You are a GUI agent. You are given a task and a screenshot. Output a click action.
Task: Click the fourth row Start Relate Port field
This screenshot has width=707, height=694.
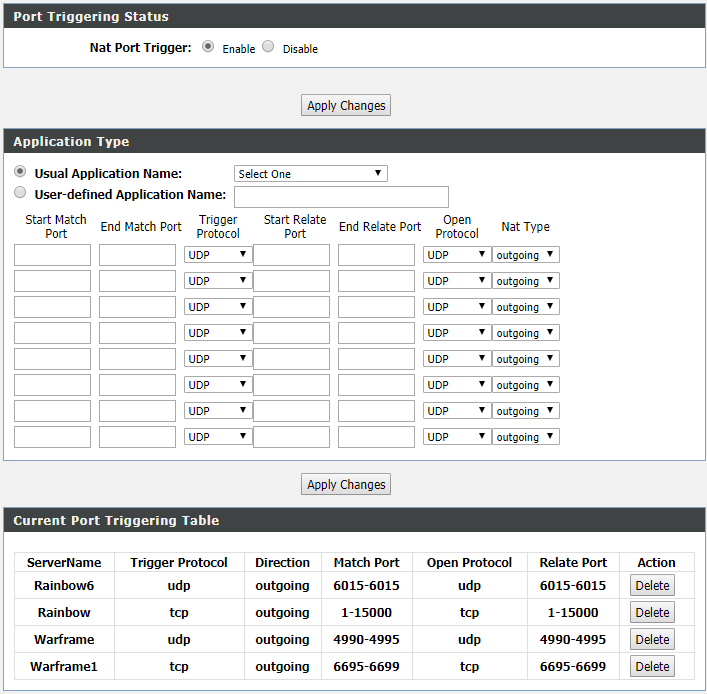pos(291,333)
